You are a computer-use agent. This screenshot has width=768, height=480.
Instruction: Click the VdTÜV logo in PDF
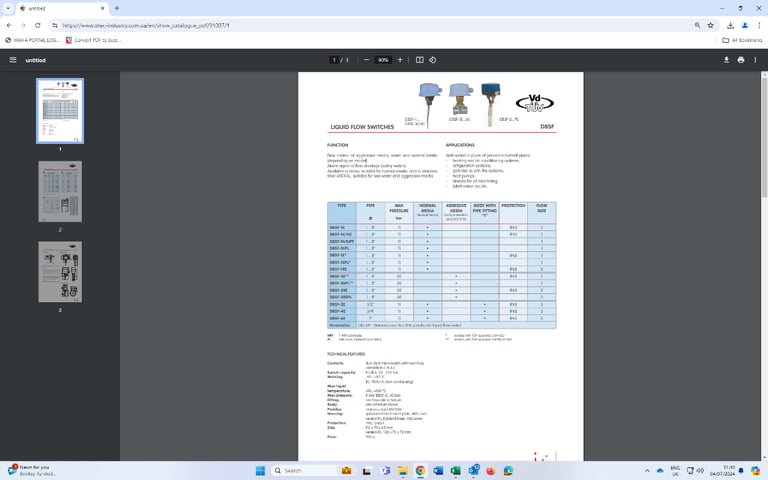click(x=534, y=102)
